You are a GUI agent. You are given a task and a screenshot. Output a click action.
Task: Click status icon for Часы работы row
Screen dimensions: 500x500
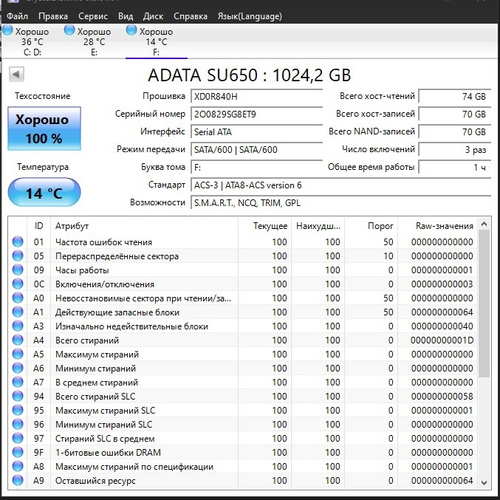18,270
